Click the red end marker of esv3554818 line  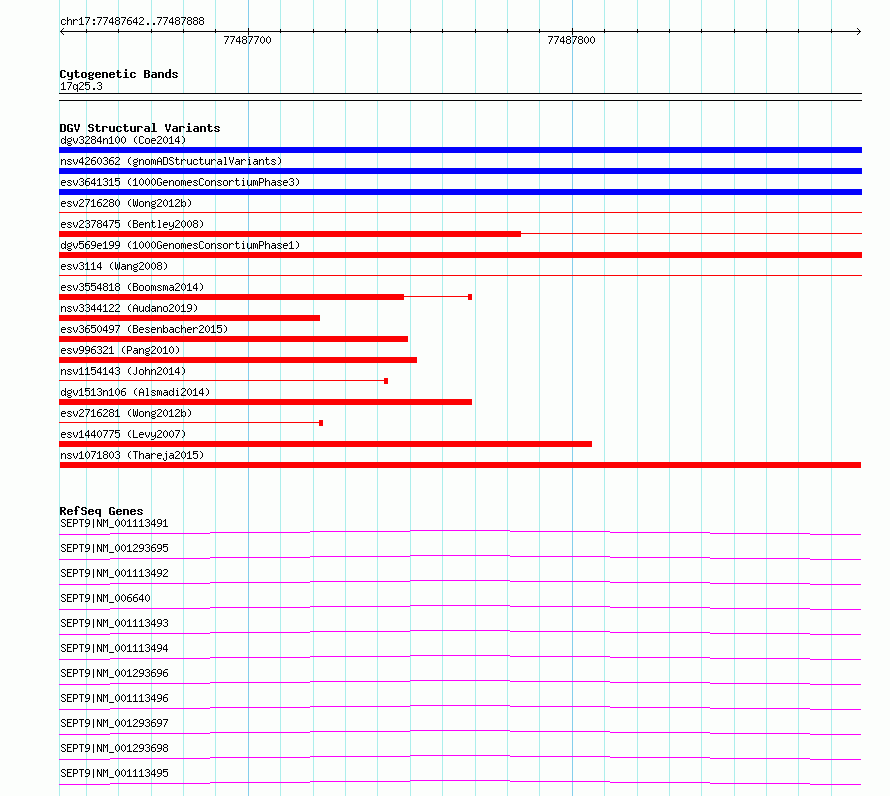click(x=470, y=297)
